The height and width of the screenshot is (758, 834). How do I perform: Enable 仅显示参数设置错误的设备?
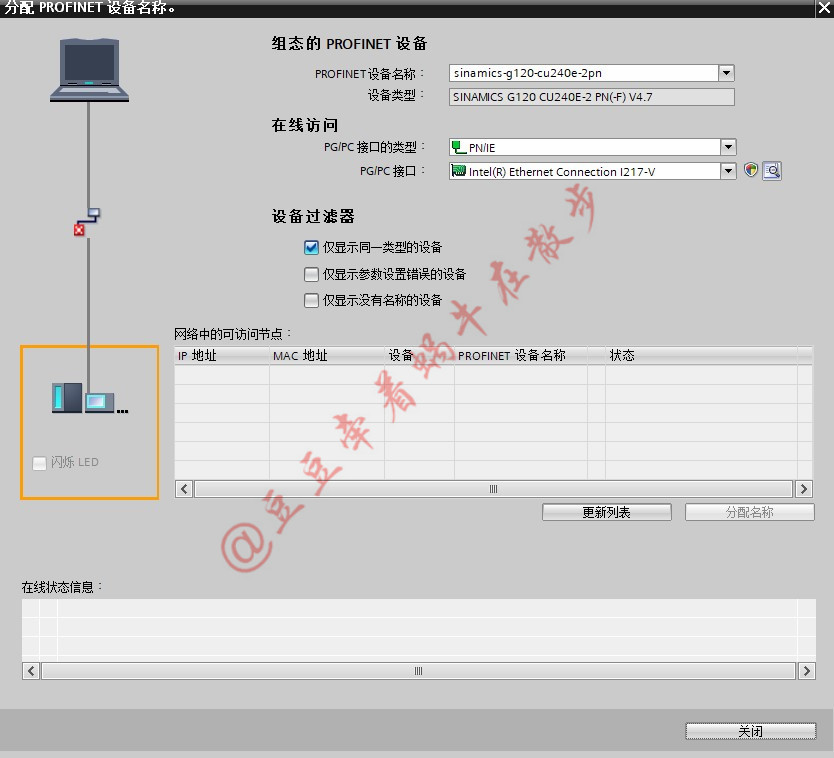tap(312, 273)
